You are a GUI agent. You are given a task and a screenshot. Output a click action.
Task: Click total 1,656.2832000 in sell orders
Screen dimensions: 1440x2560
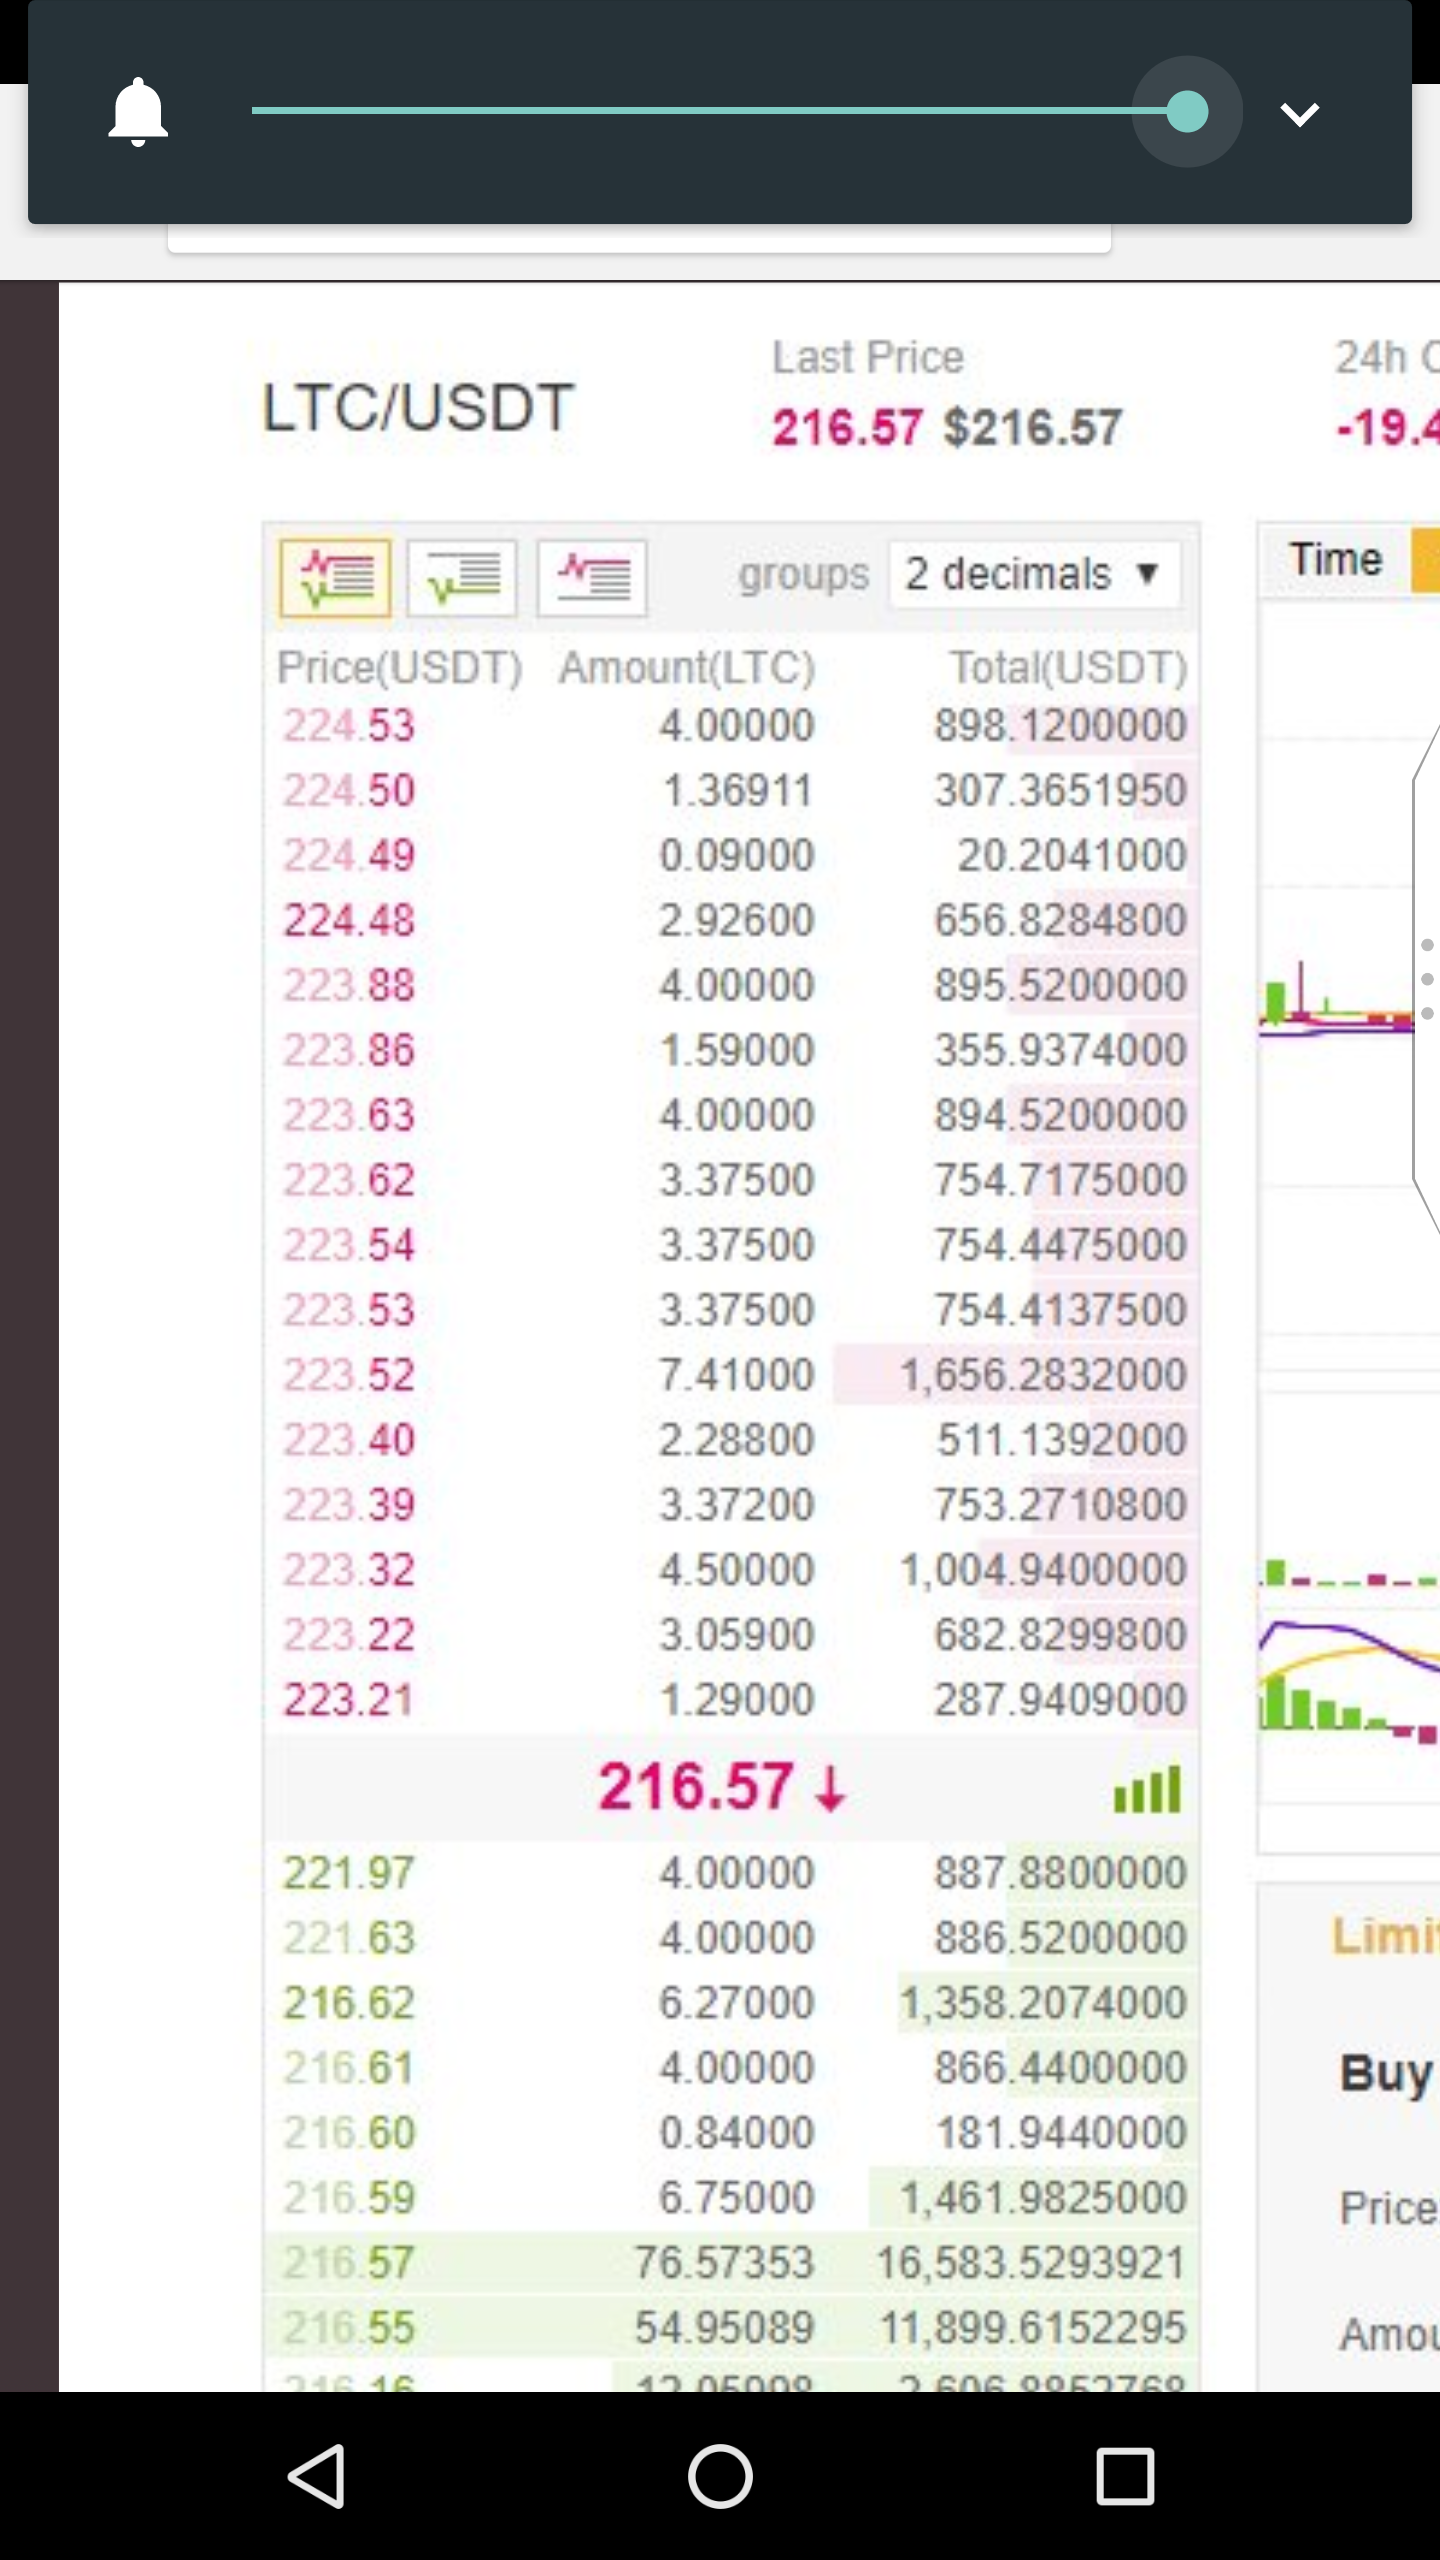1043,1375
